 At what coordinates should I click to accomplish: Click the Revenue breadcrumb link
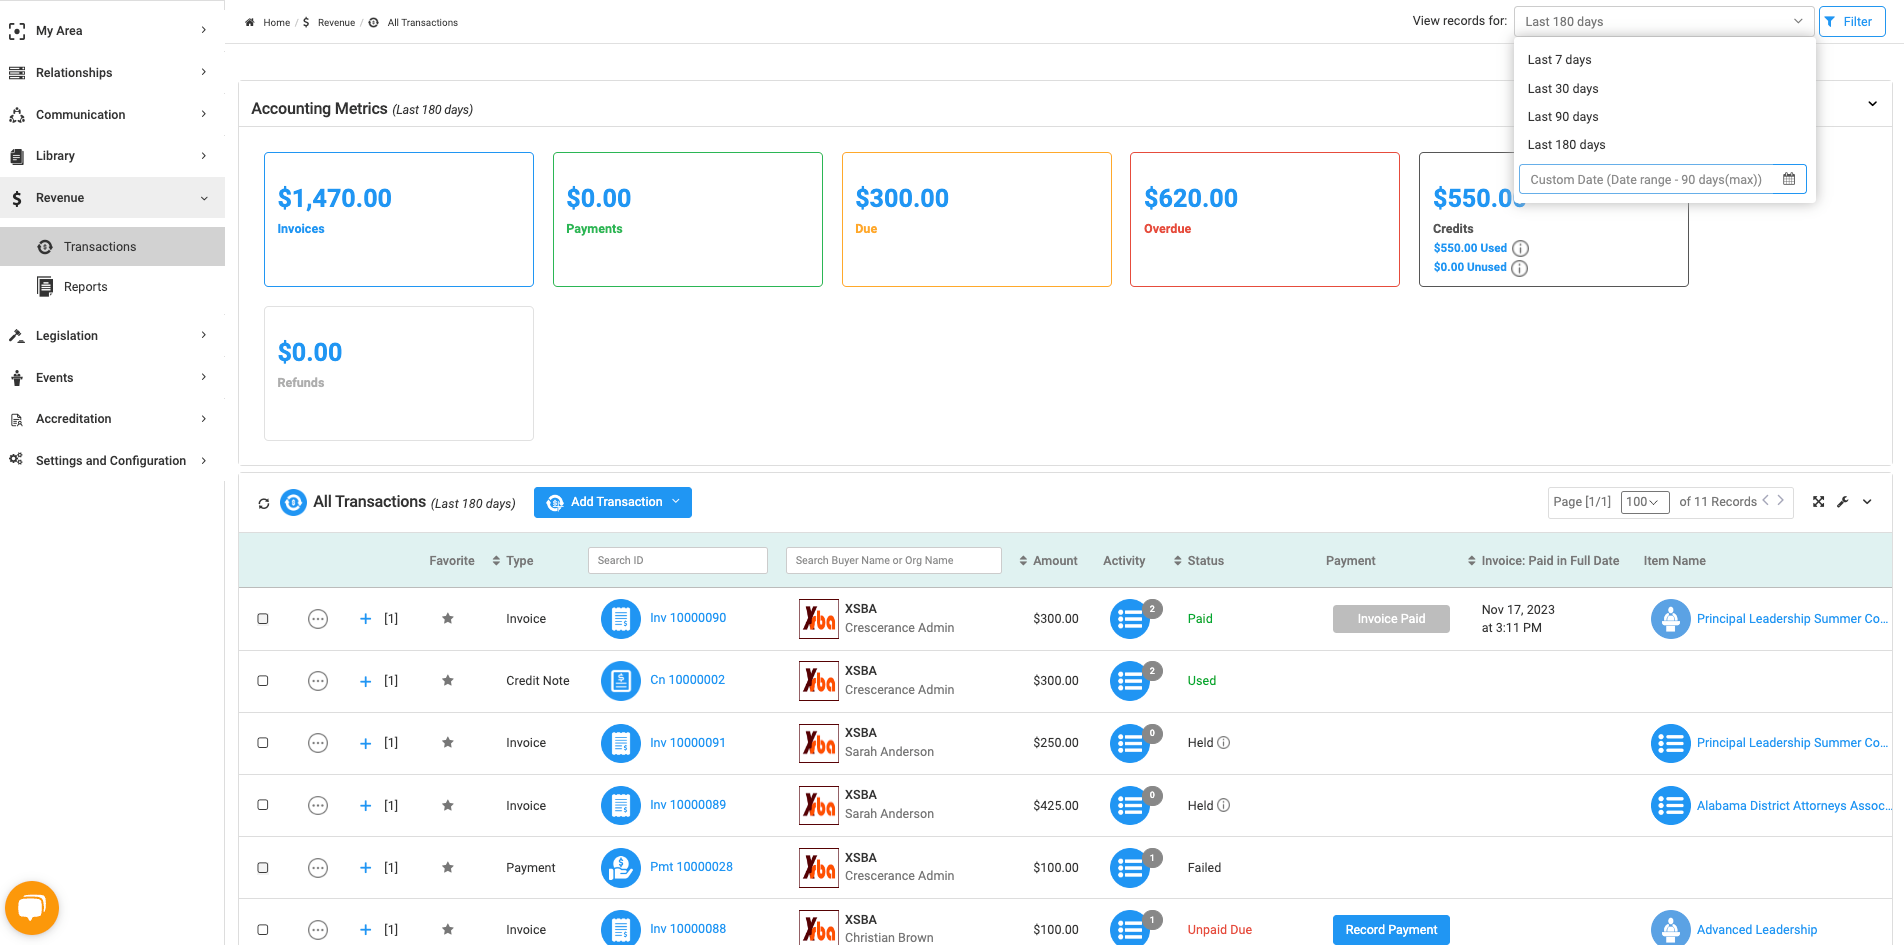click(336, 22)
